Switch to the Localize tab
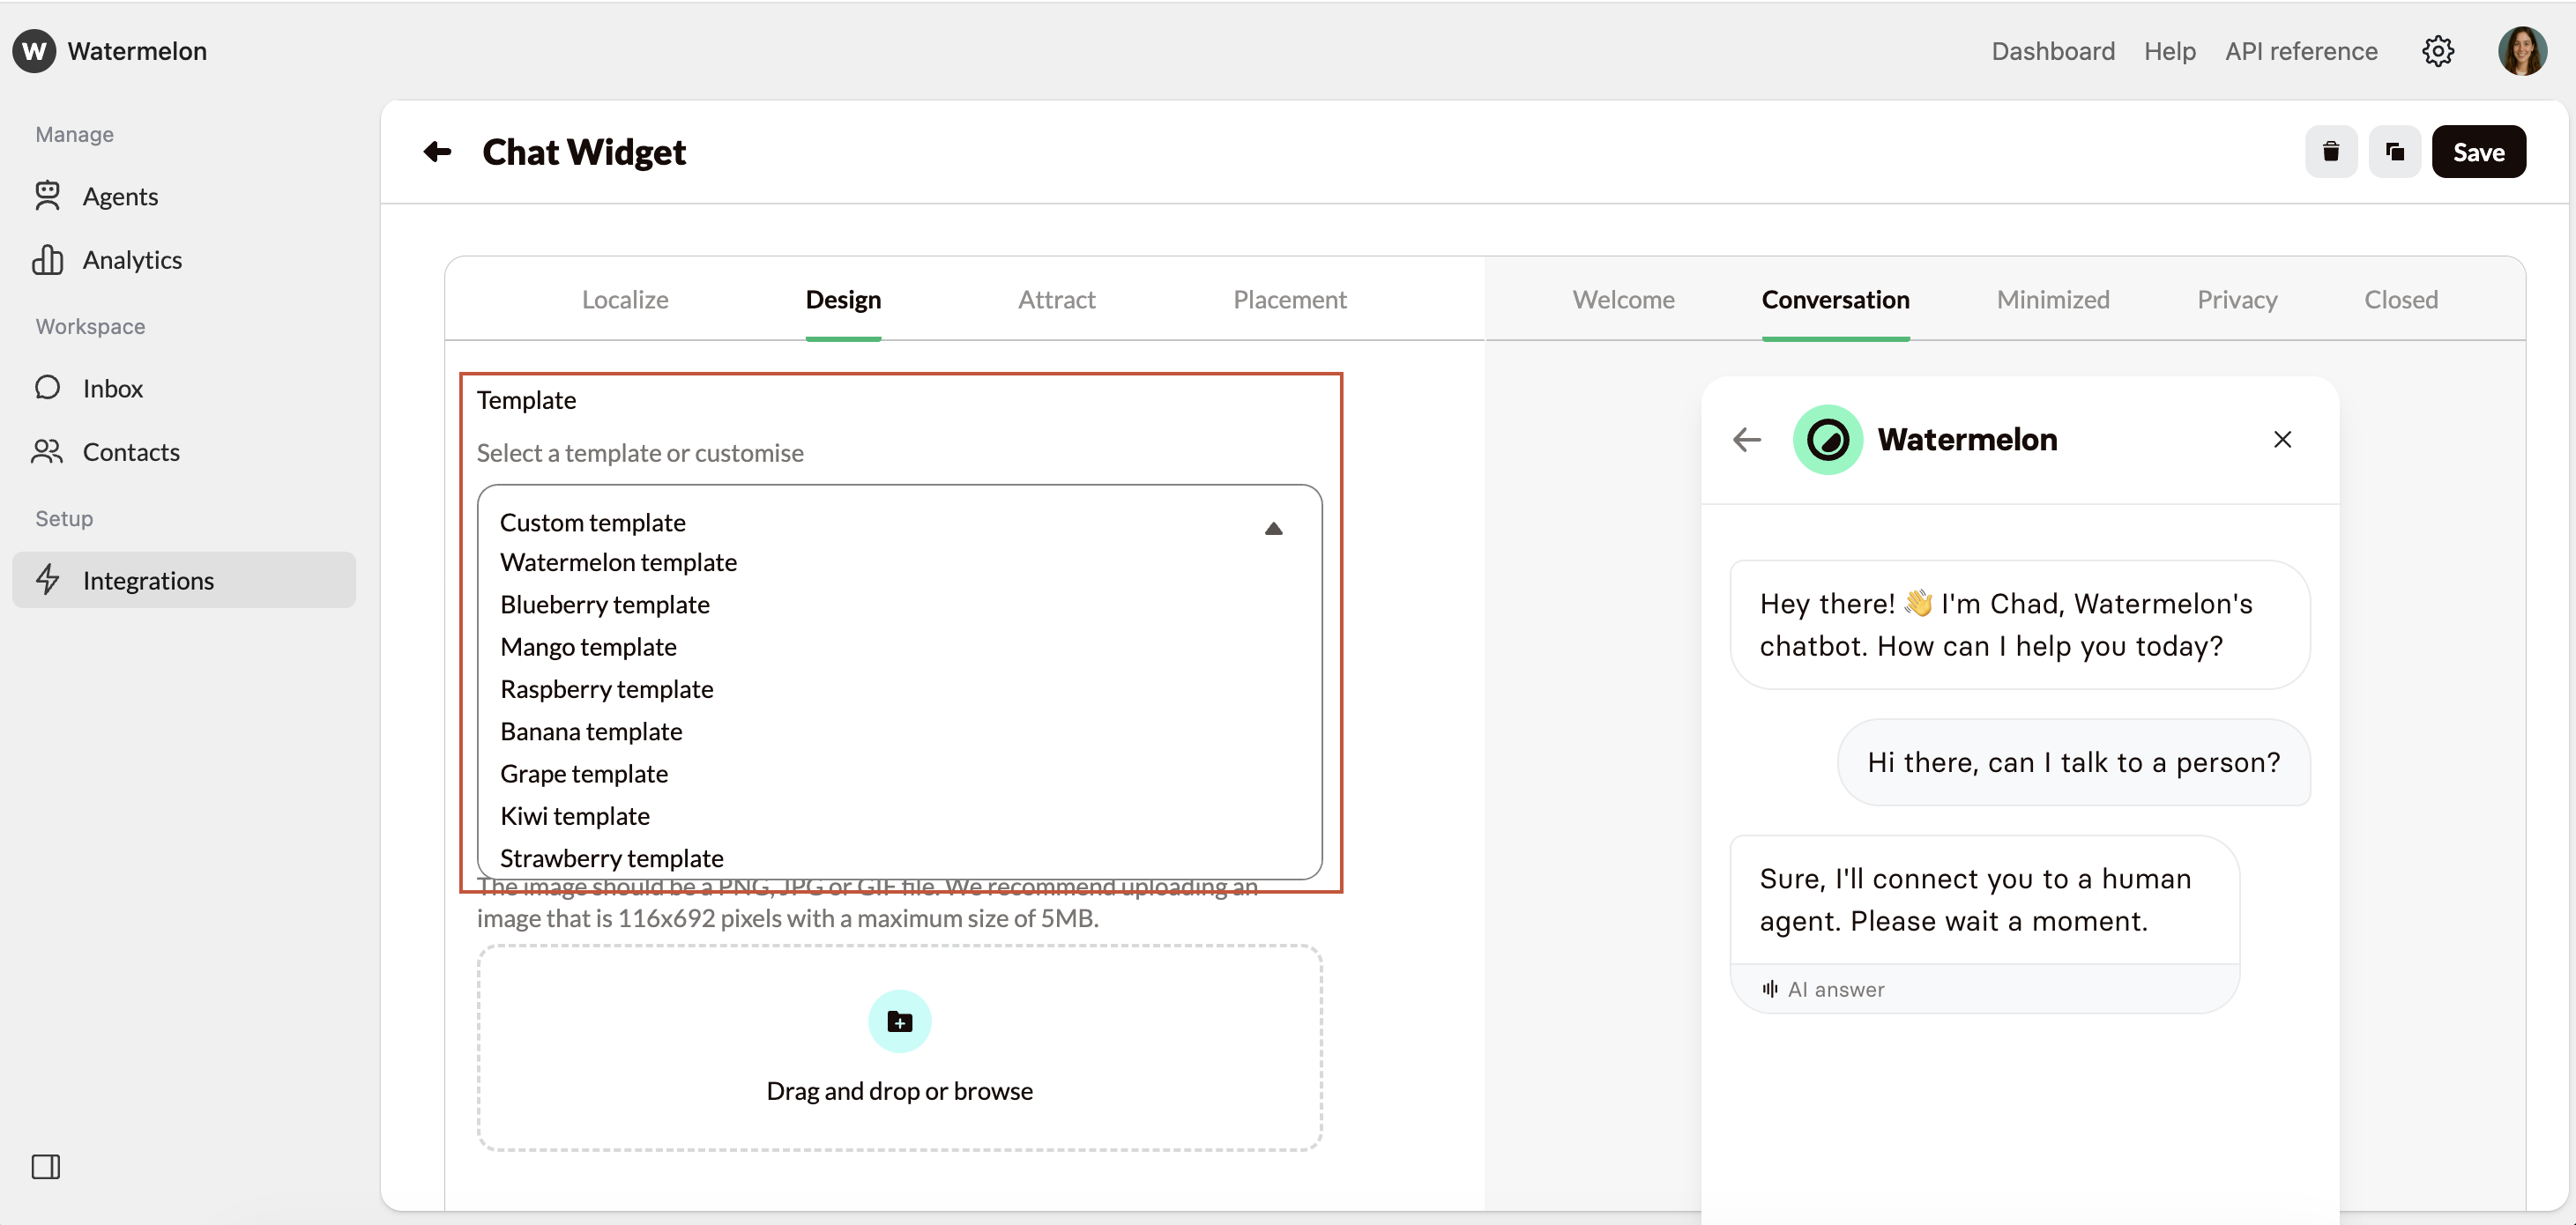2576x1225 pixels. point(625,299)
